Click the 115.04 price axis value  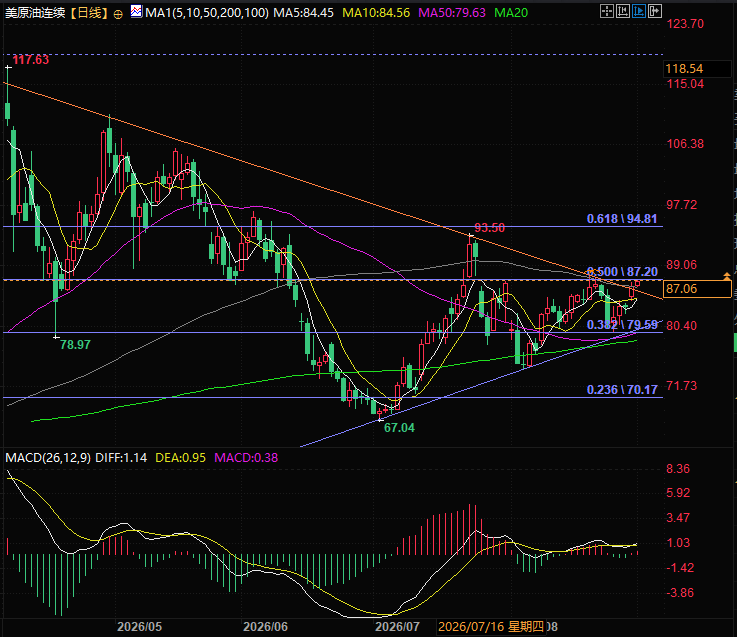pyautogui.click(x=685, y=84)
